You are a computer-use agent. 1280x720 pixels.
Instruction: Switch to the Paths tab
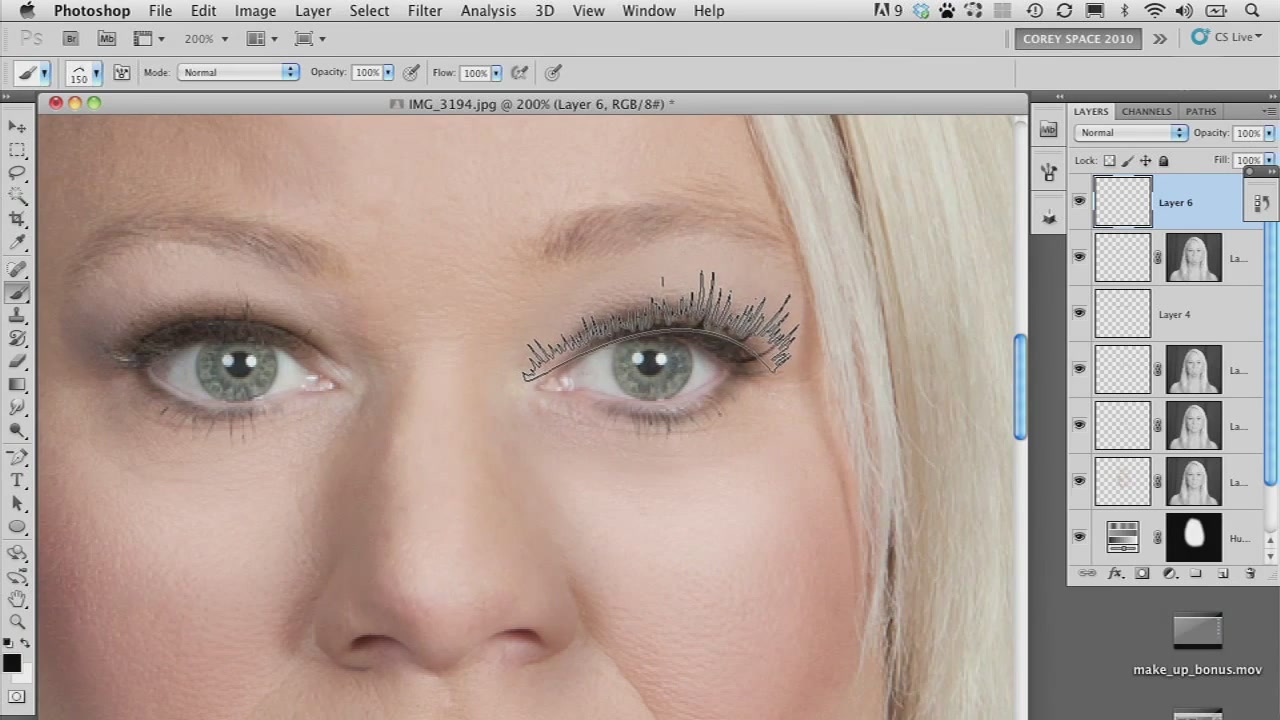(x=1201, y=111)
